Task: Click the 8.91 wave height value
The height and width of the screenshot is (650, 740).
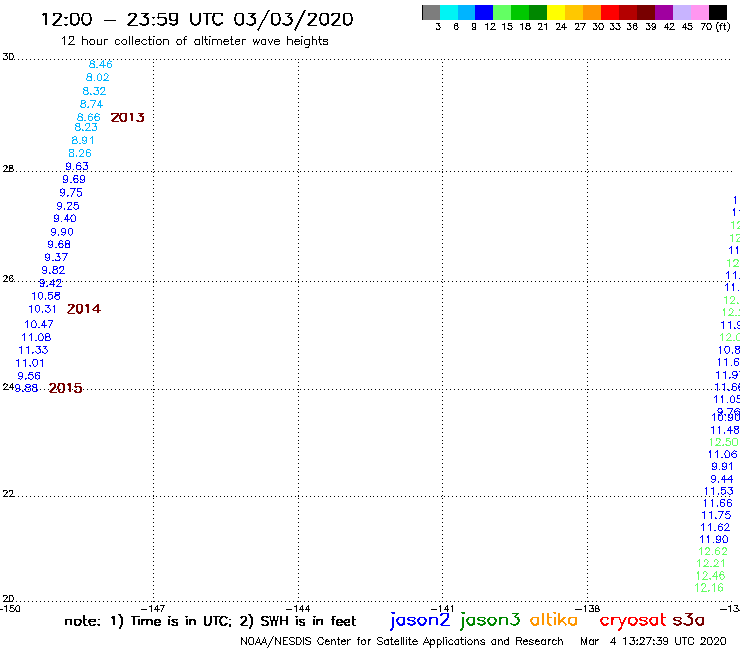Action: click(x=83, y=140)
